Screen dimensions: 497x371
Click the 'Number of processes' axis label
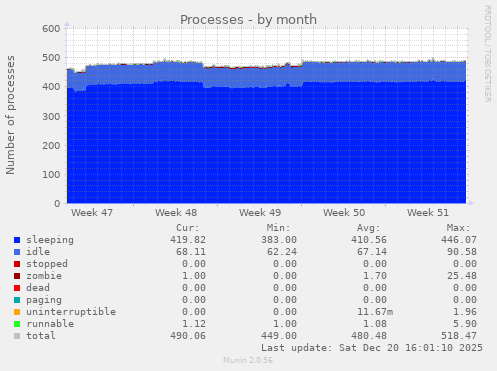(10, 115)
